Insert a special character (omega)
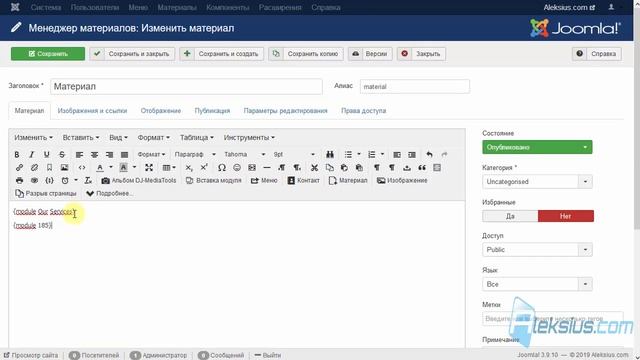The width and height of the screenshot is (640, 360). click(x=222, y=168)
